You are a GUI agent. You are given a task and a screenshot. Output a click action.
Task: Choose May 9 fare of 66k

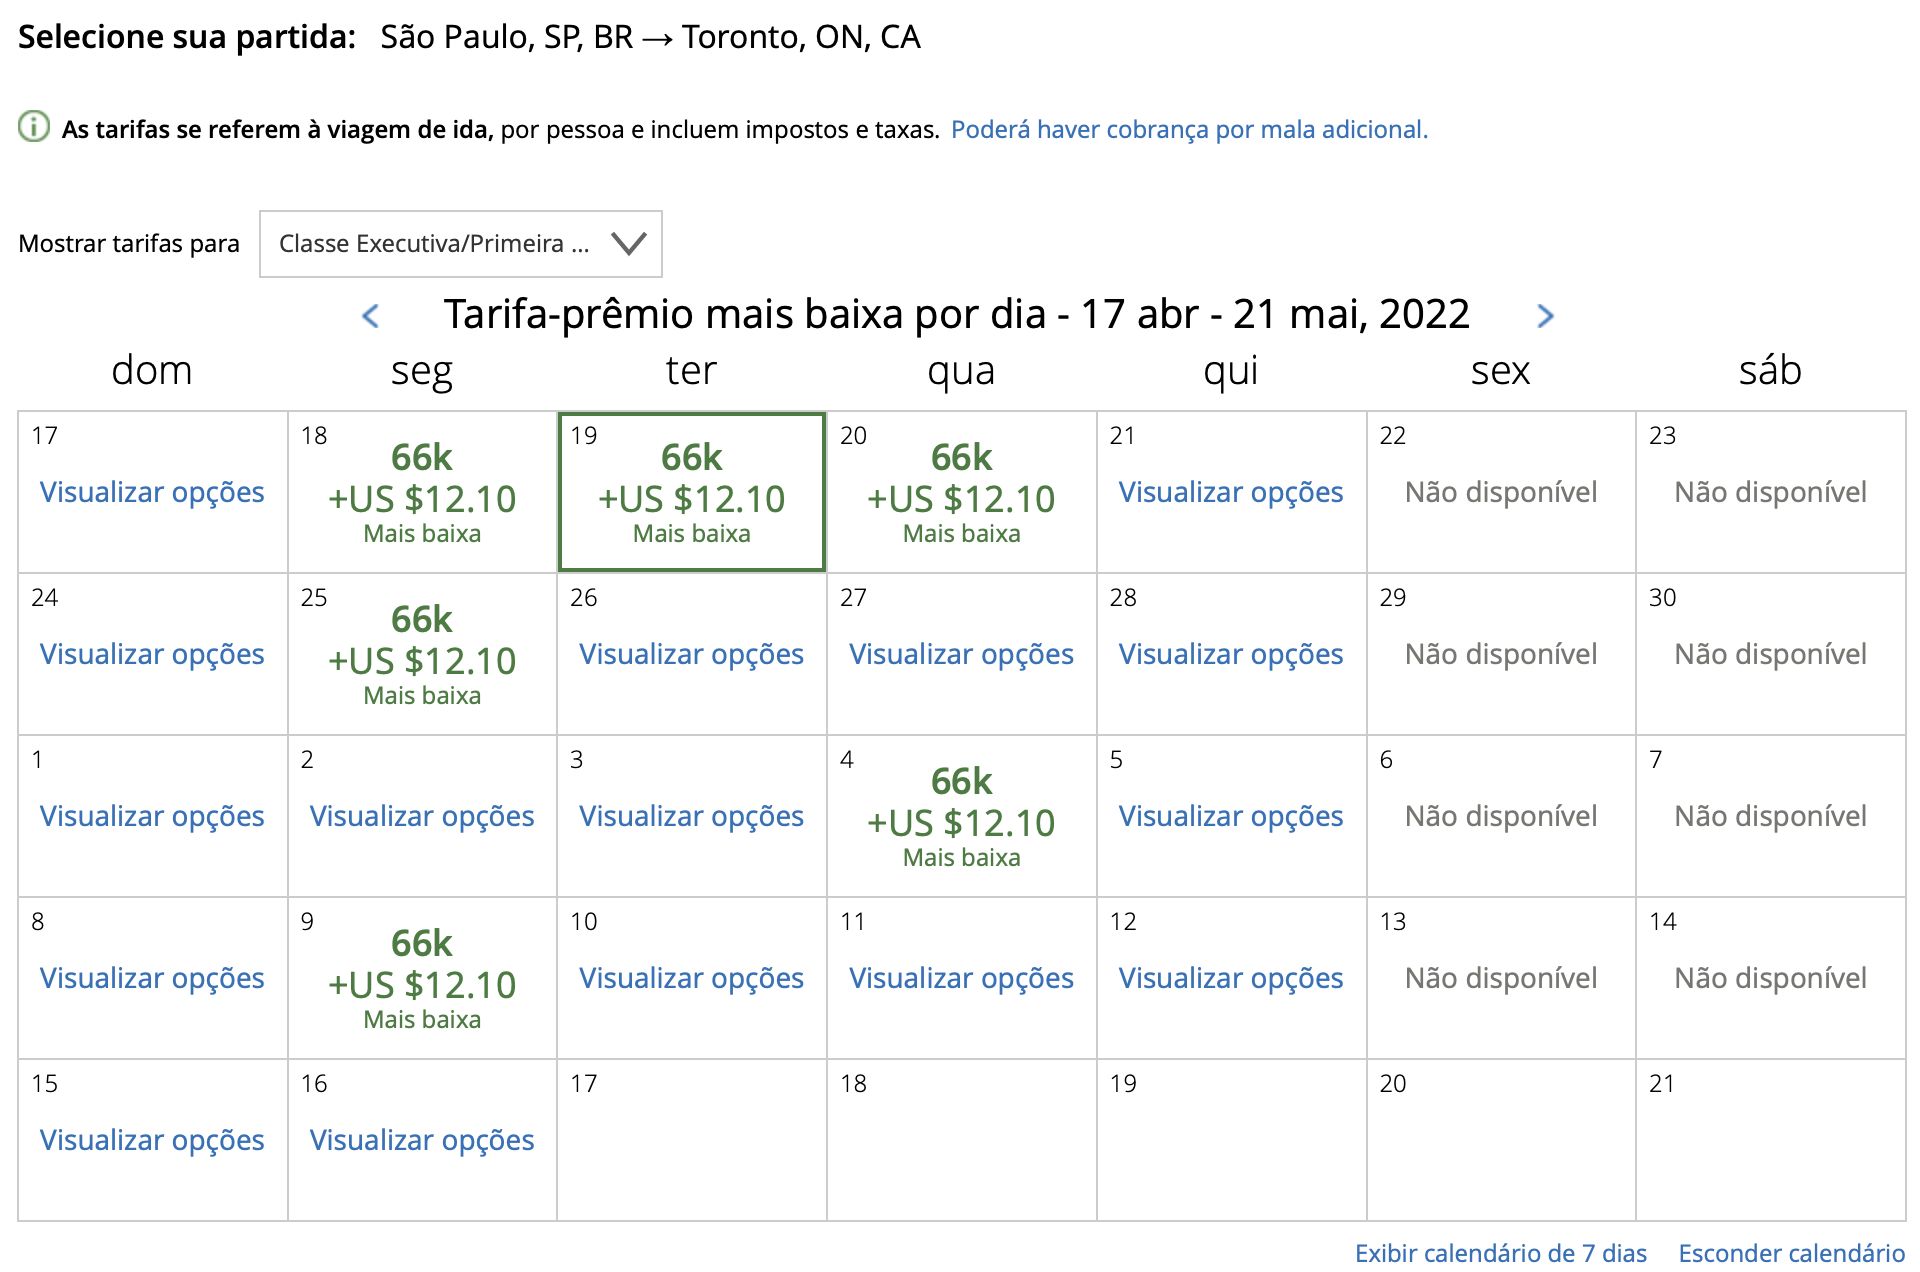(422, 978)
